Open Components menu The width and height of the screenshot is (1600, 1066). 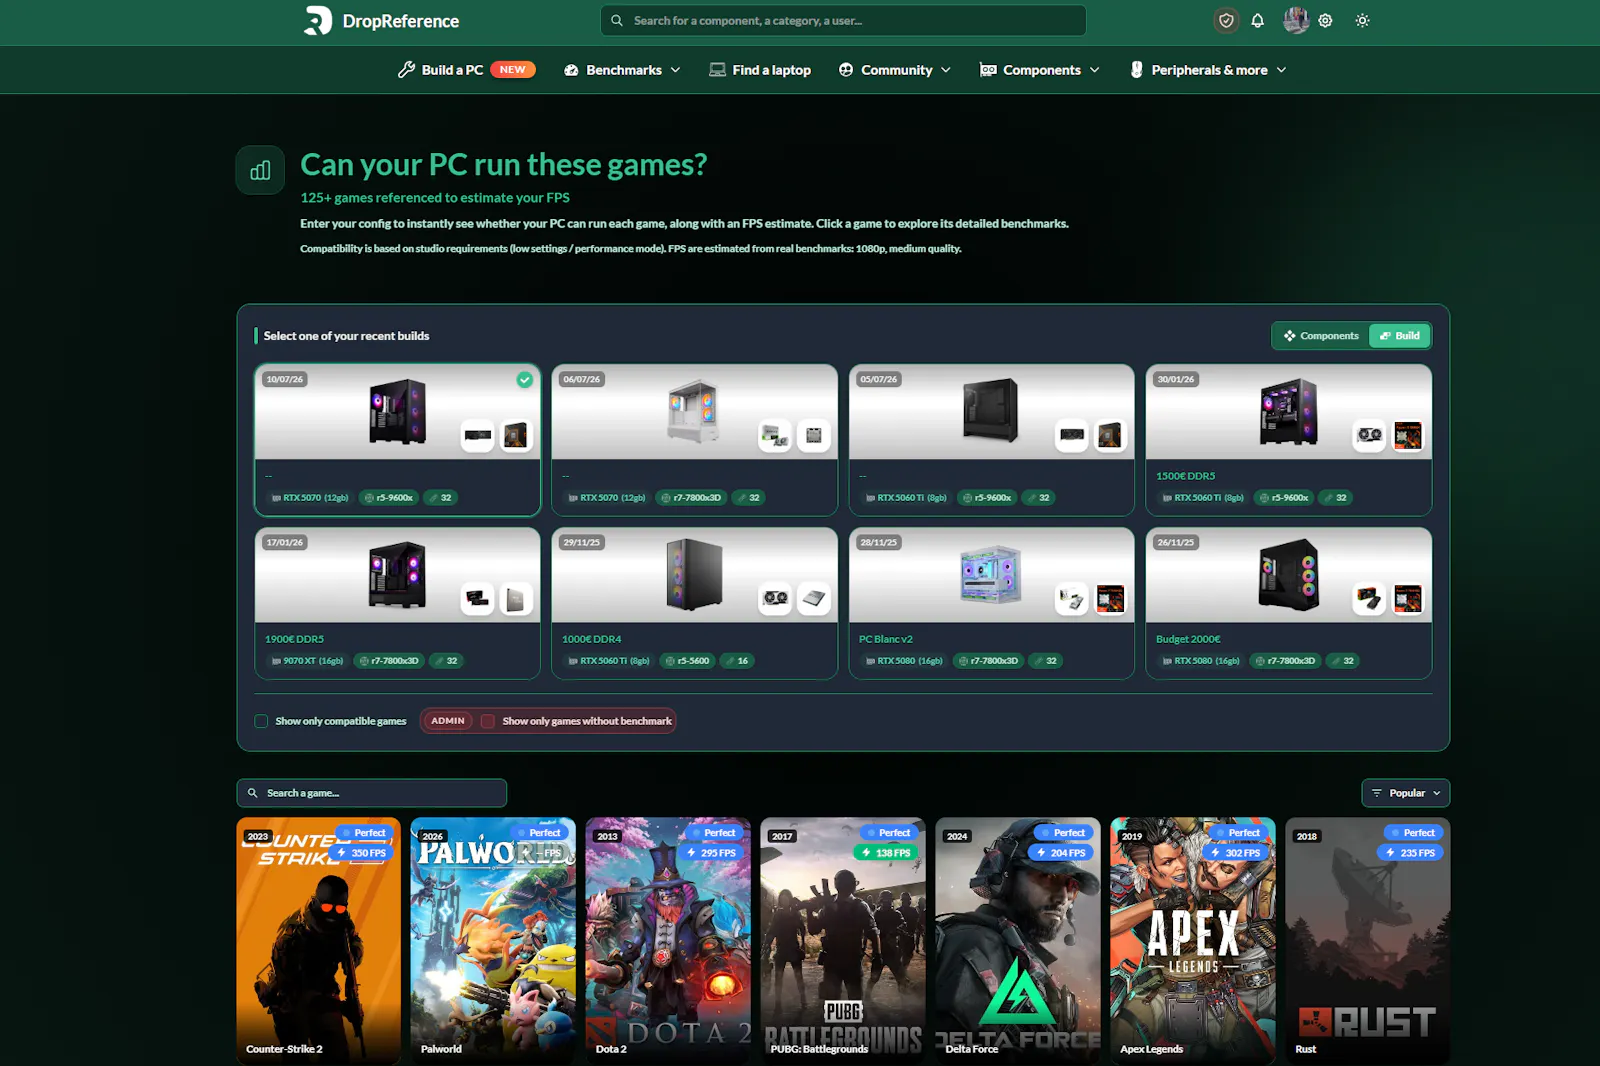pyautogui.click(x=1042, y=70)
